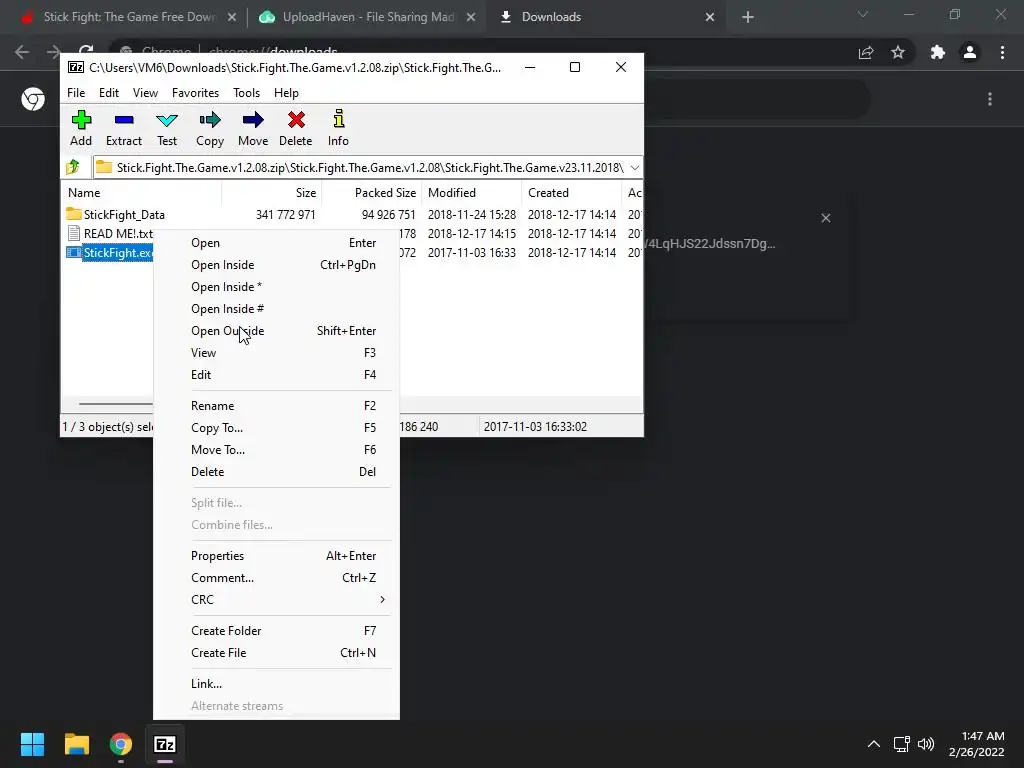Open the View menu in 7-Zip
Image resolution: width=1024 pixels, height=768 pixels.
tap(145, 93)
